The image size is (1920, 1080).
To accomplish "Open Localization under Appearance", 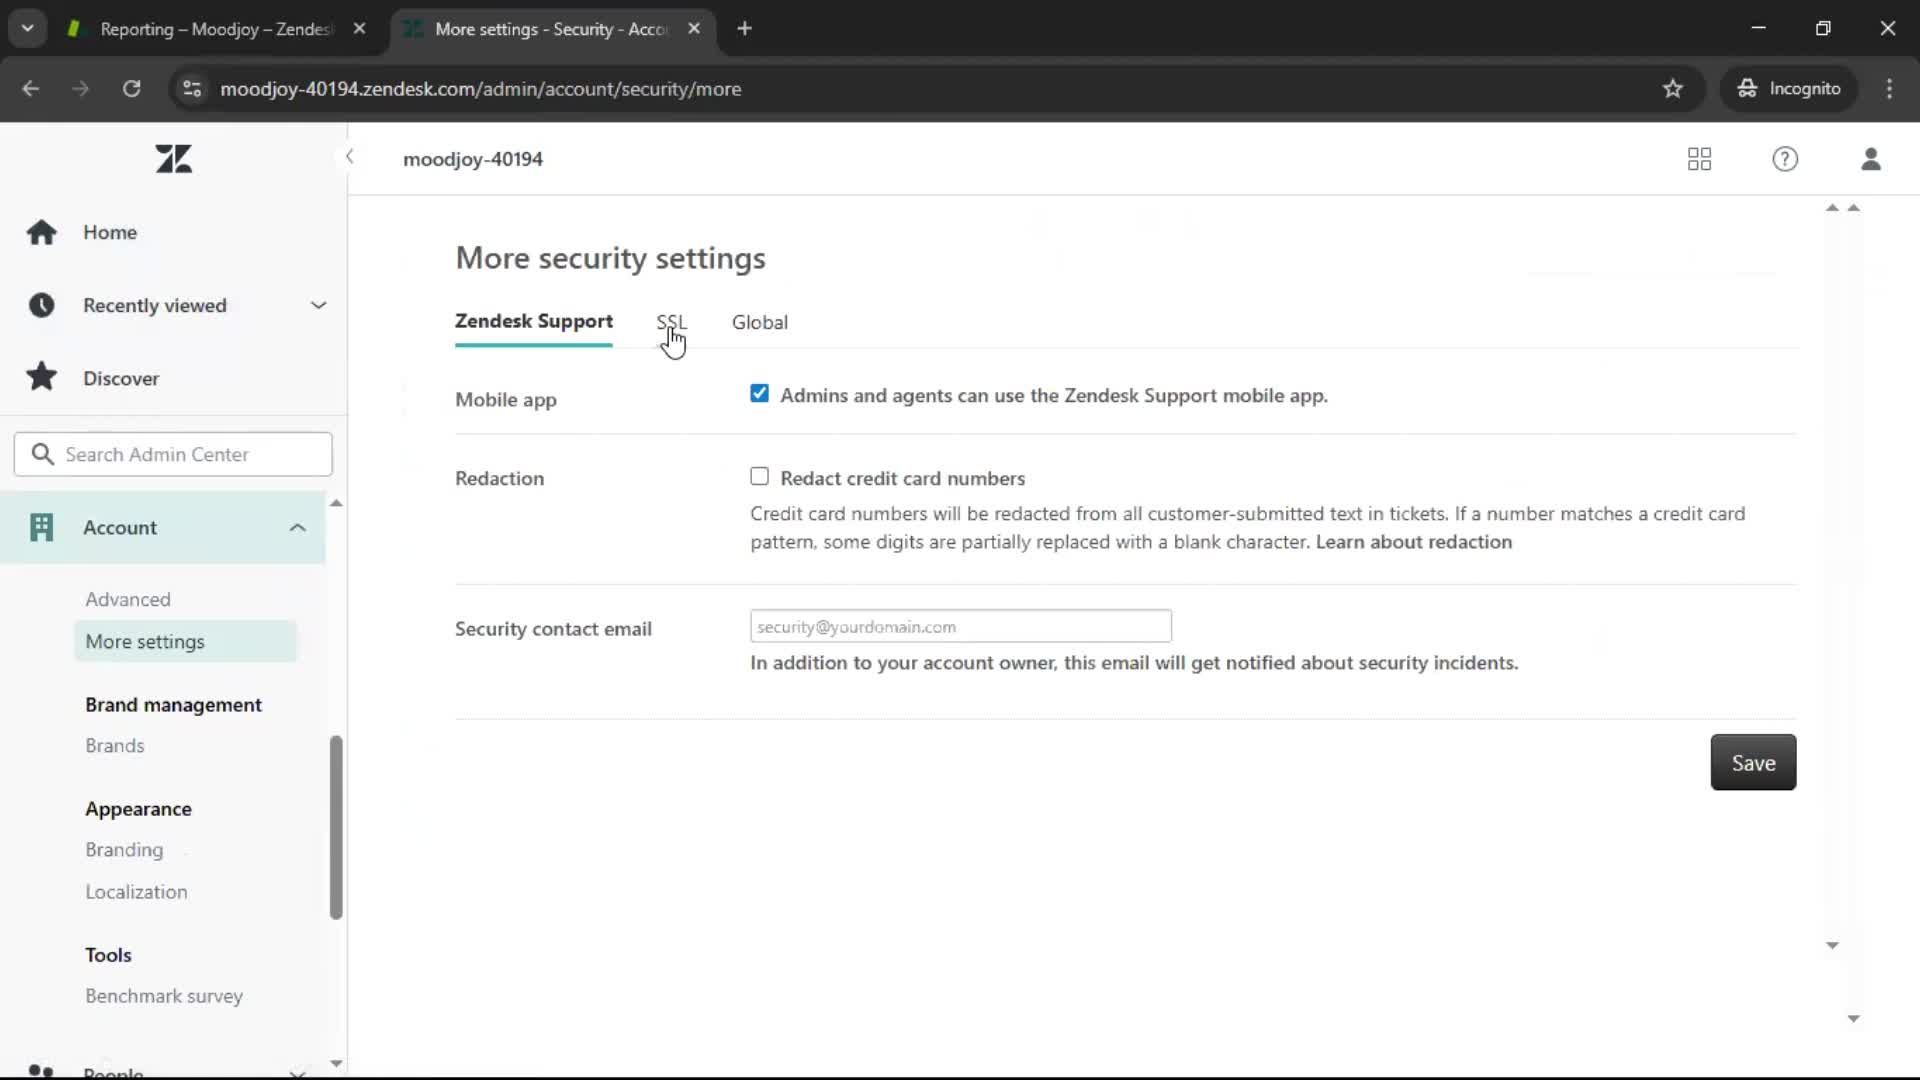I will [x=136, y=891].
